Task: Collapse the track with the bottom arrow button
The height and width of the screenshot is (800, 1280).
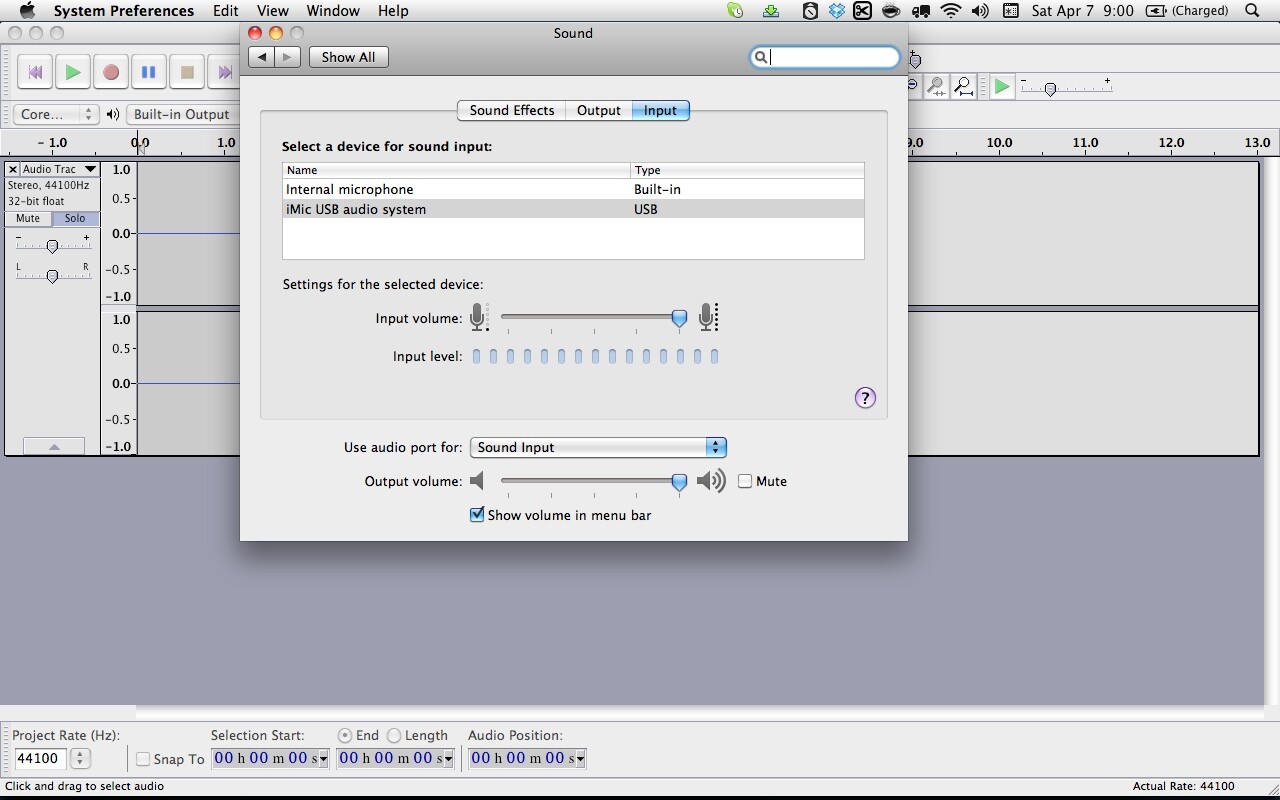Action: pyautogui.click(x=54, y=446)
